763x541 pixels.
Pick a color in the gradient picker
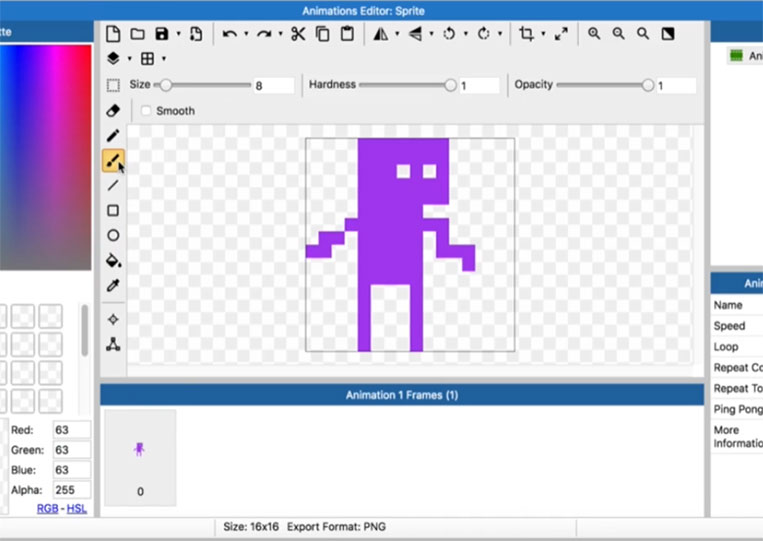(45, 157)
